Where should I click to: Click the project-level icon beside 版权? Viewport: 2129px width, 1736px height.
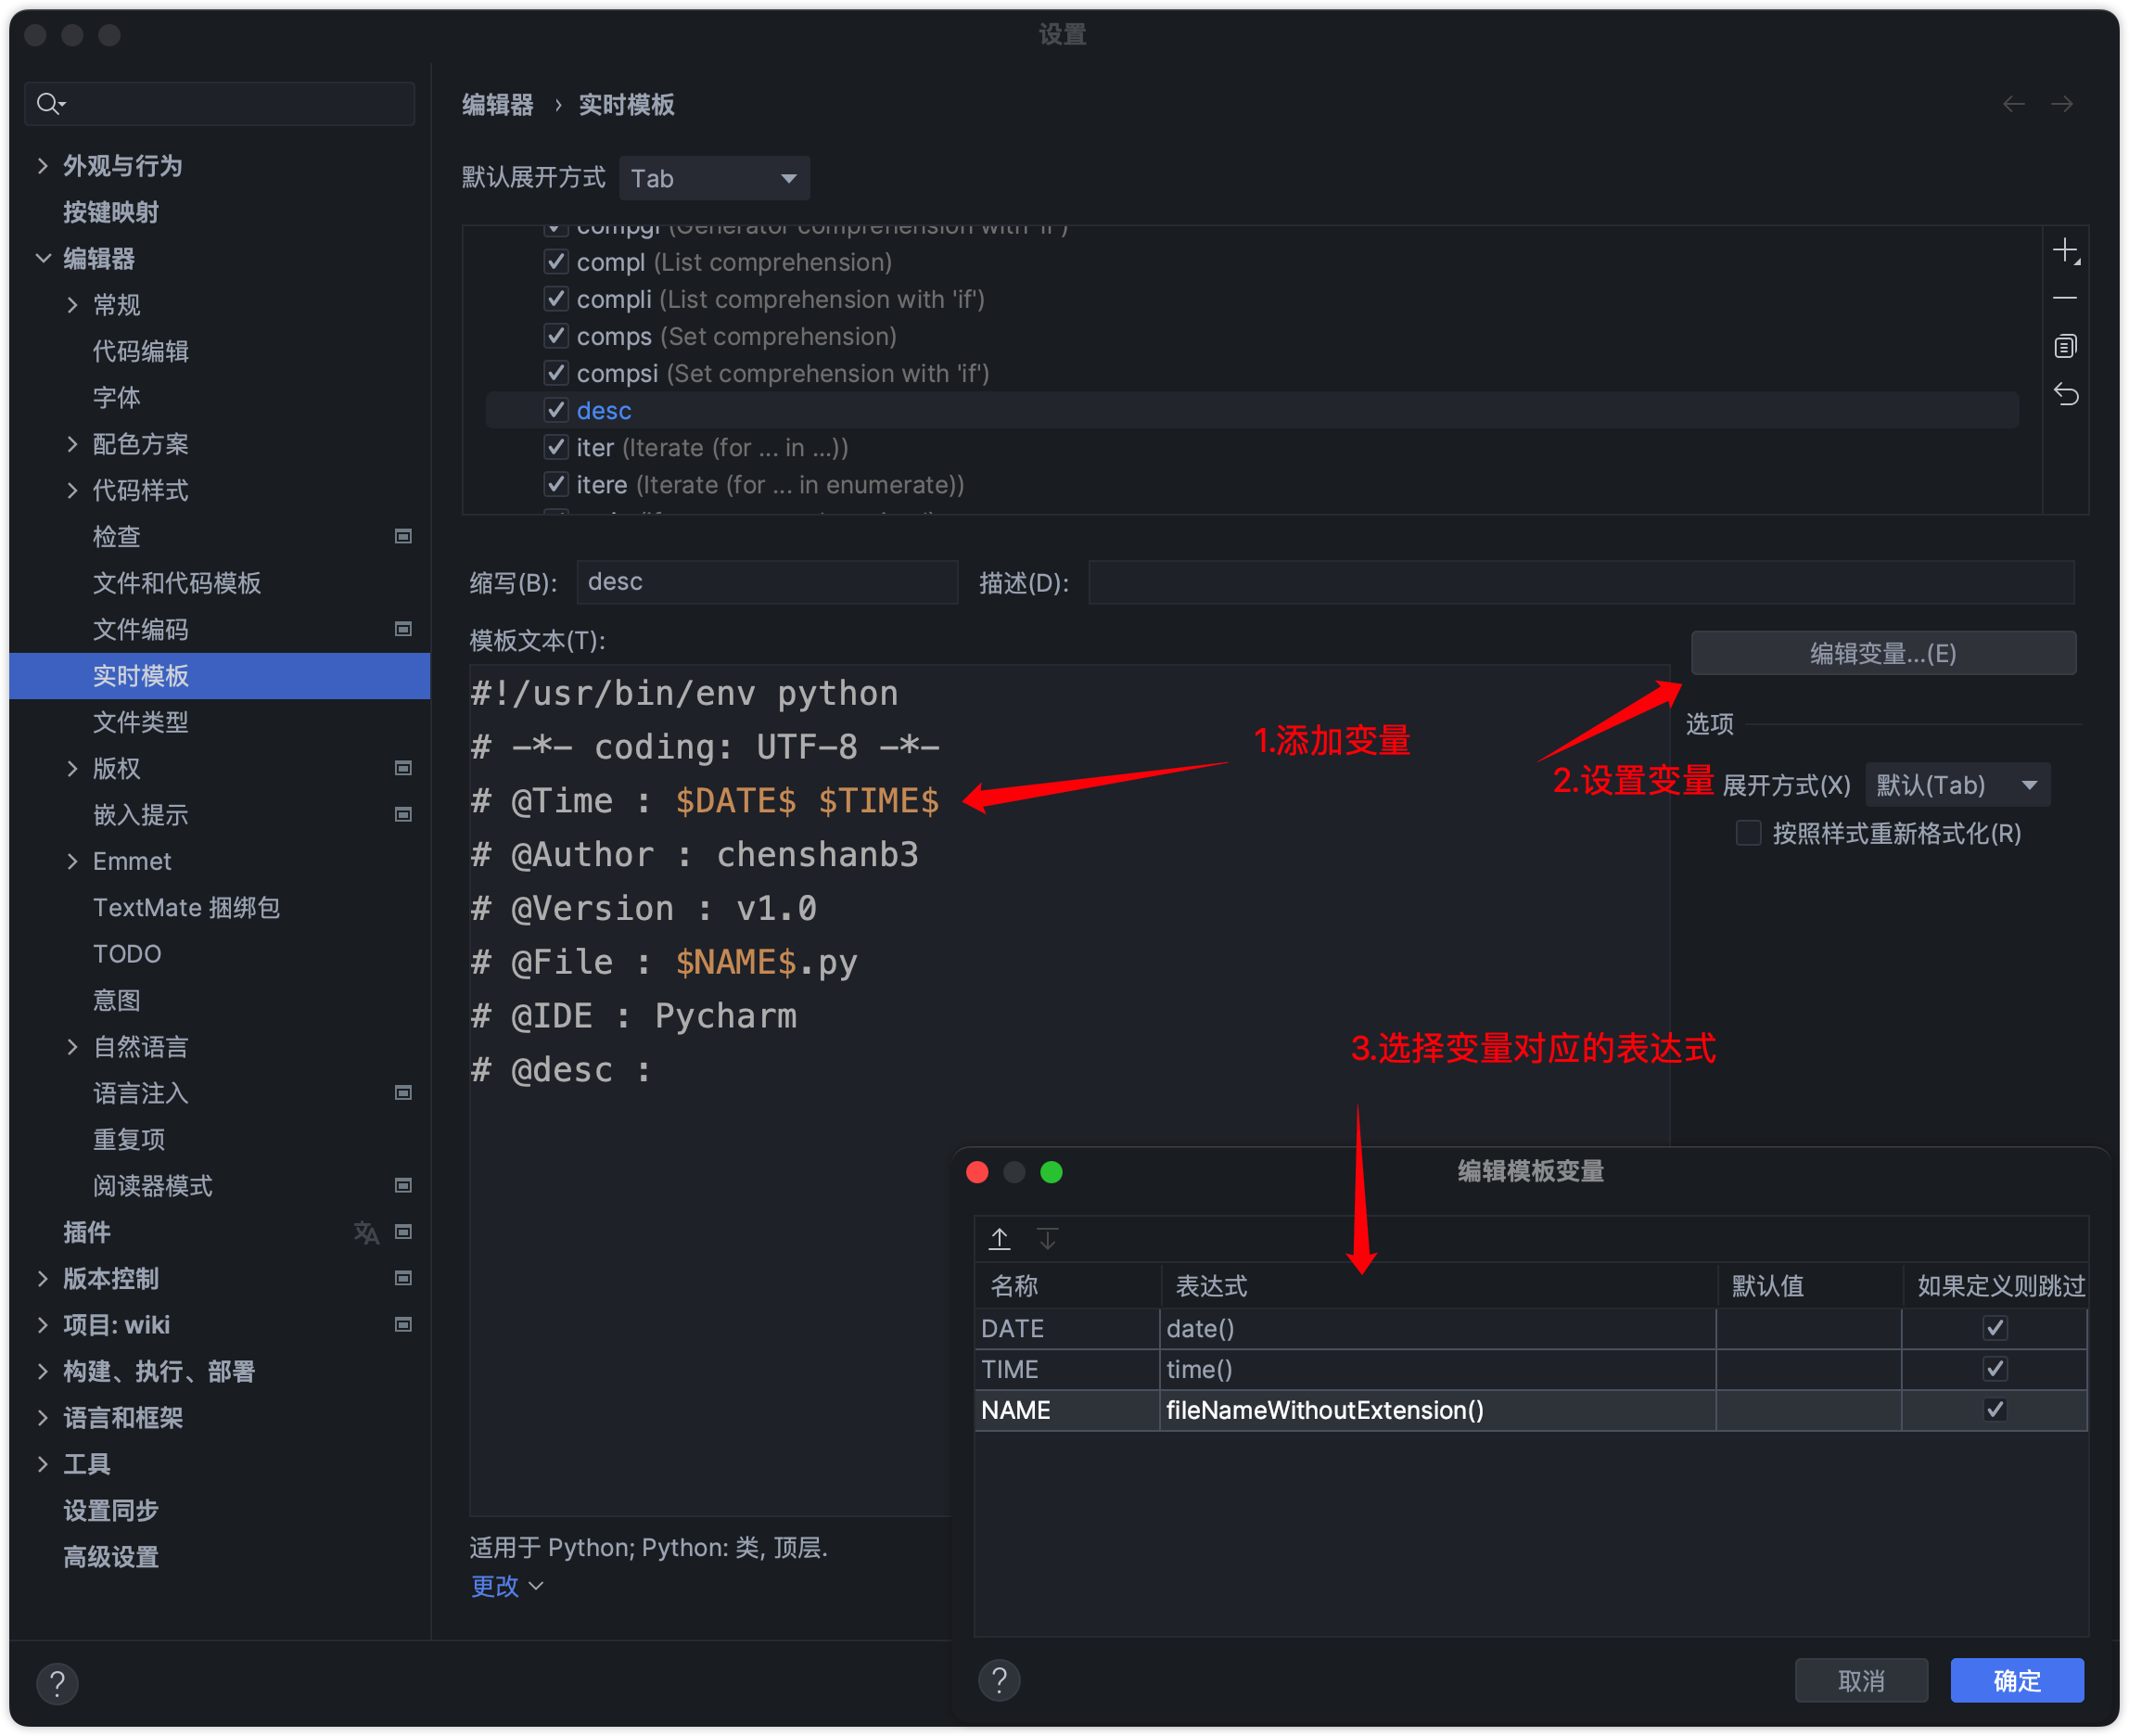403,768
